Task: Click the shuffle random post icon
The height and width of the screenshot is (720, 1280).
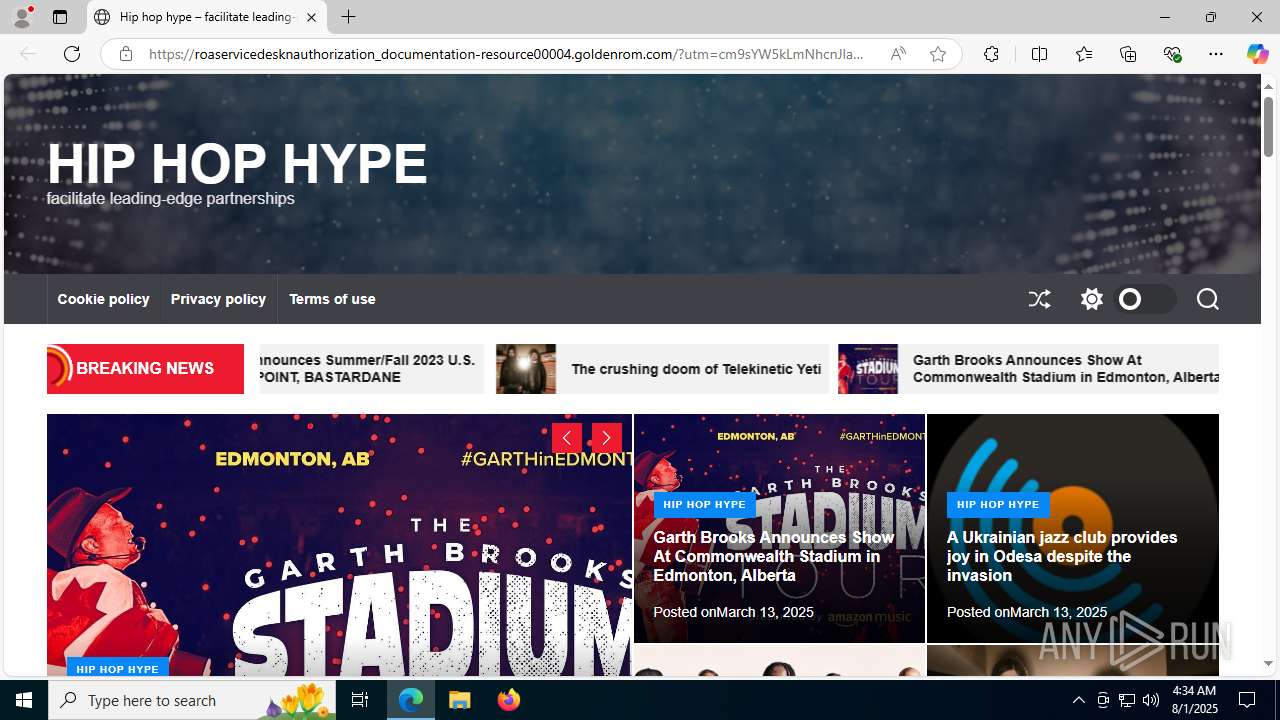Action: (x=1039, y=299)
